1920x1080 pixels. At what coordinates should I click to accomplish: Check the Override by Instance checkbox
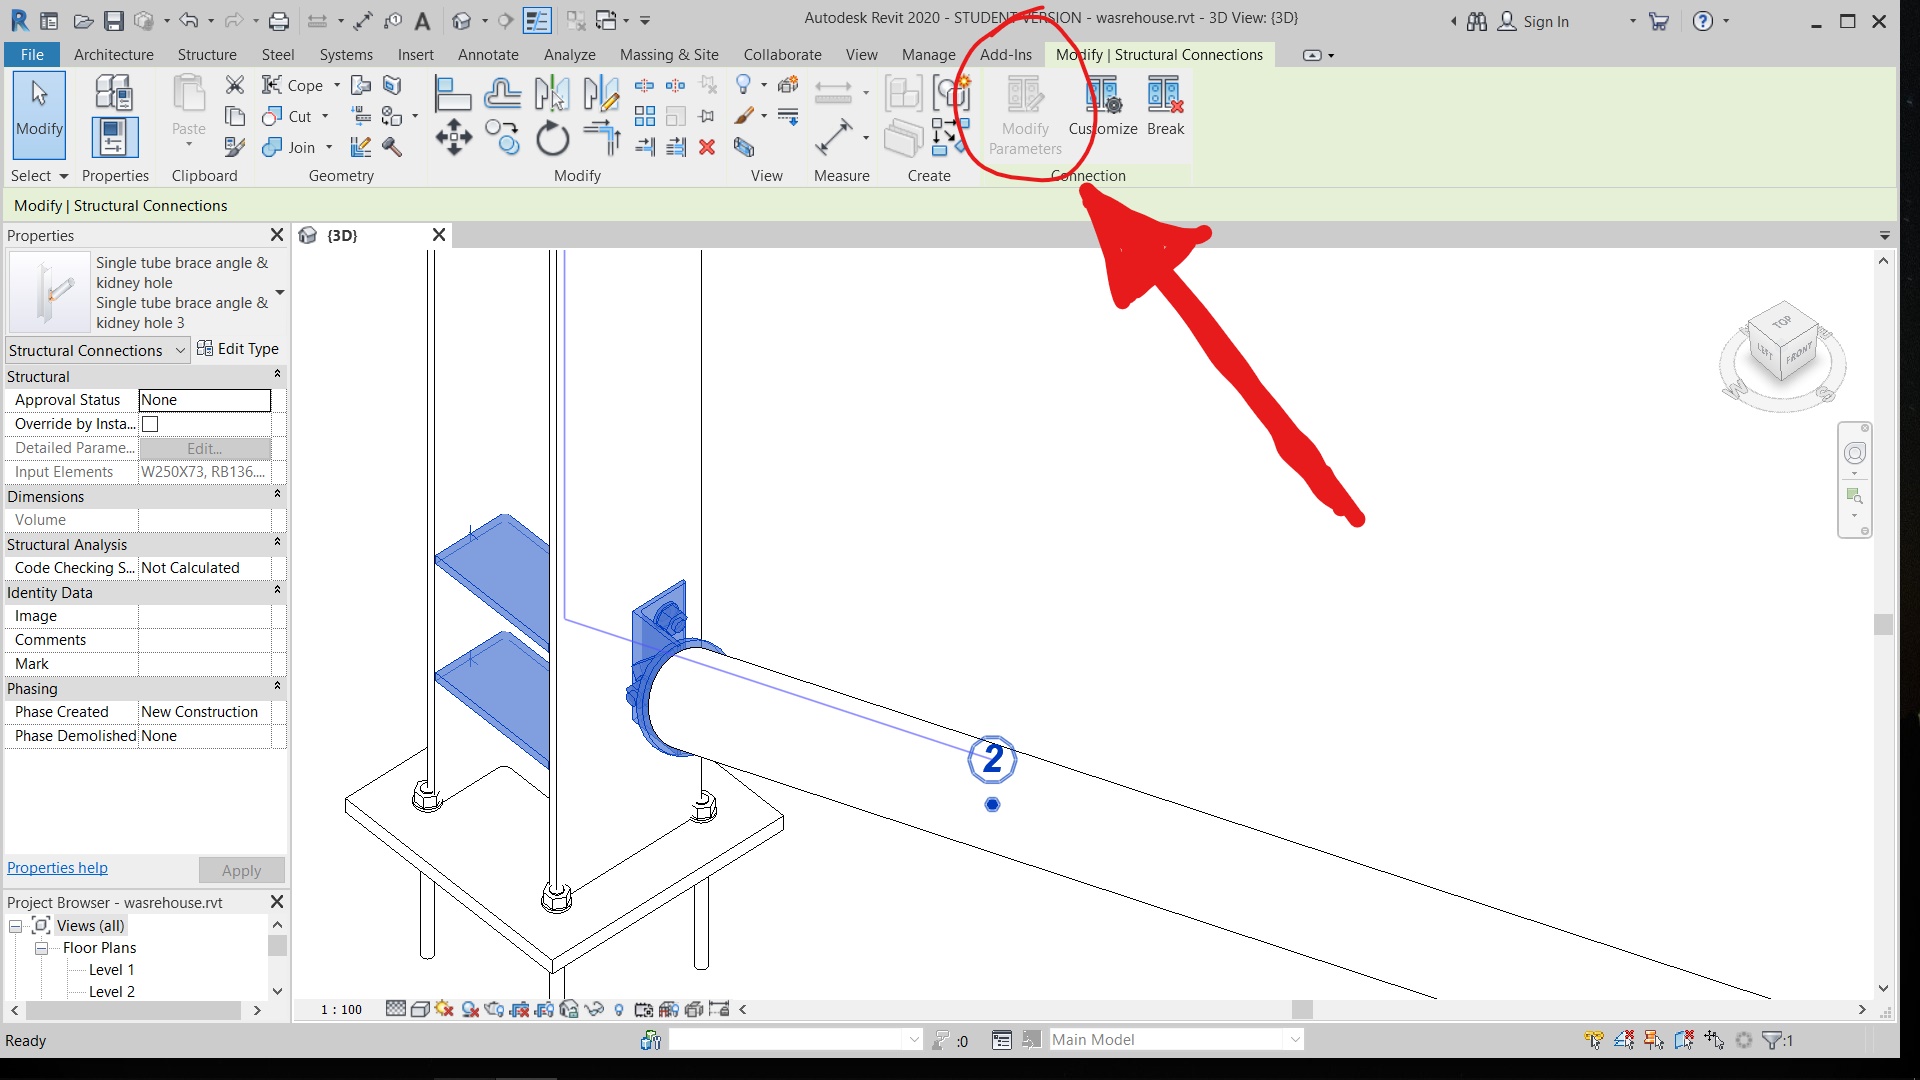tap(149, 423)
